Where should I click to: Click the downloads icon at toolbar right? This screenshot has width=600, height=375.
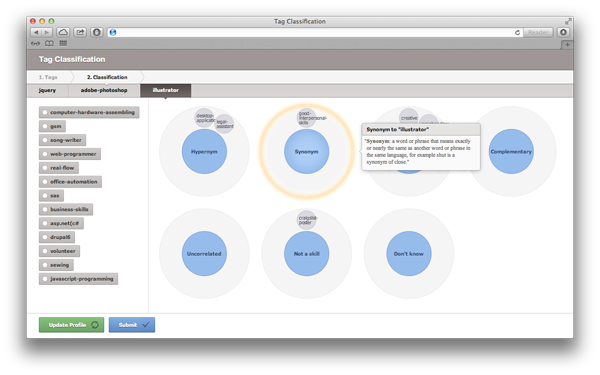pos(563,33)
